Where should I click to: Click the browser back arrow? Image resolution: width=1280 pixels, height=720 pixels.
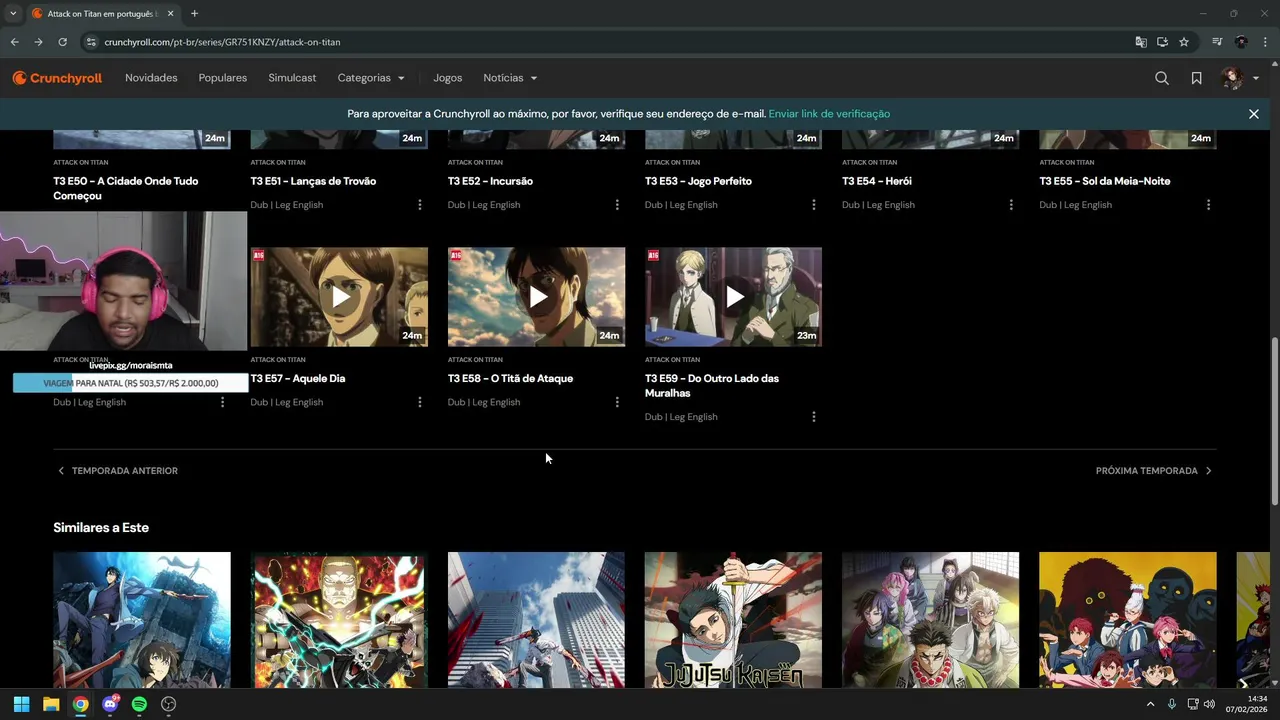point(14,42)
